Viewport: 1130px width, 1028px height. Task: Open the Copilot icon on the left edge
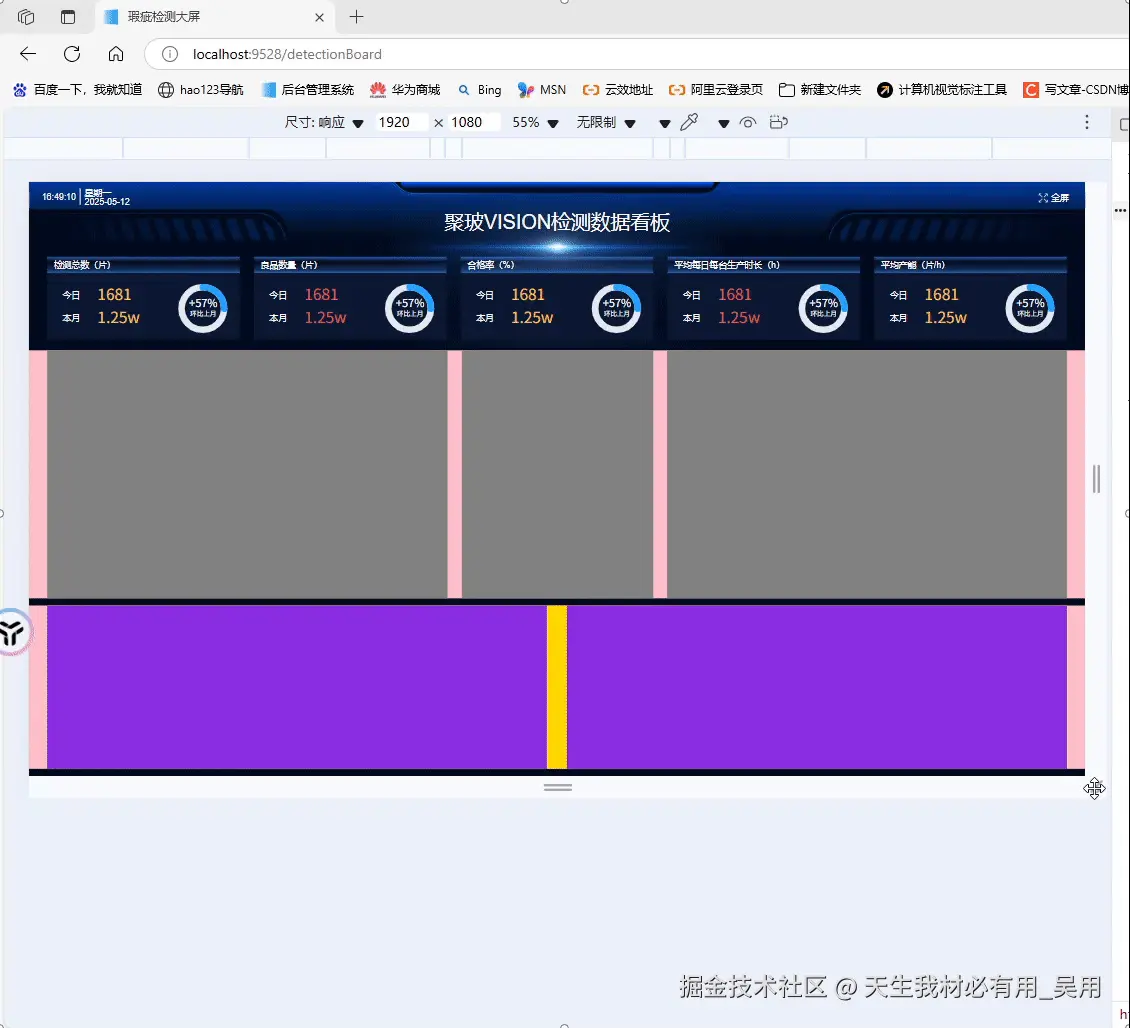coord(14,632)
